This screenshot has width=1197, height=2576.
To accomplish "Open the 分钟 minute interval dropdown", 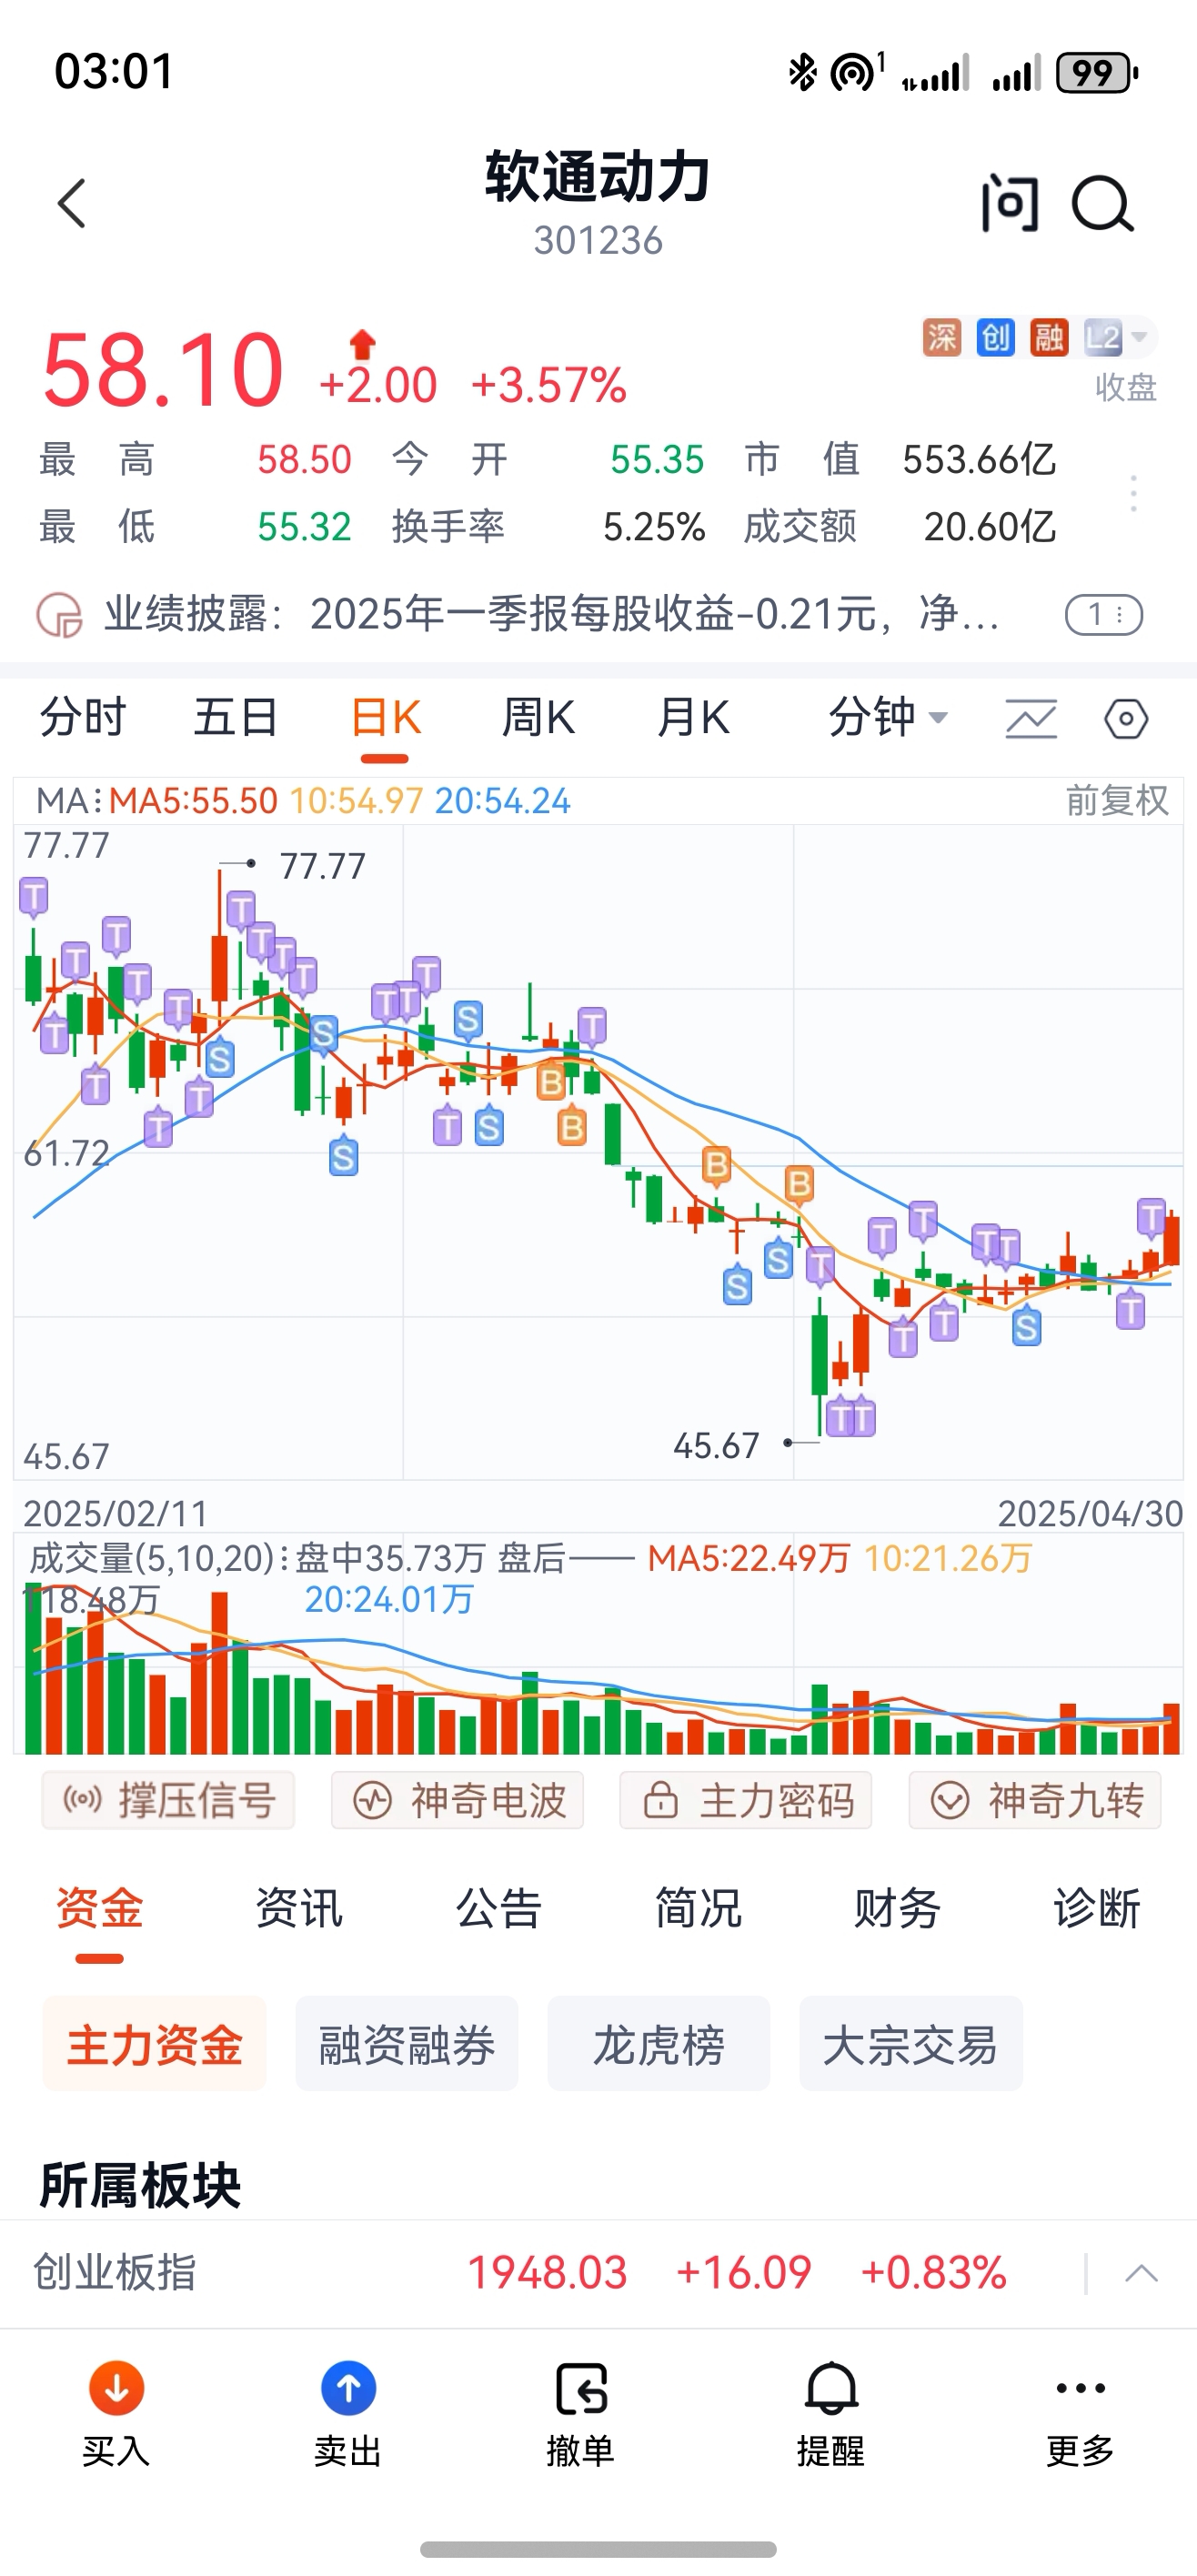I will (888, 718).
